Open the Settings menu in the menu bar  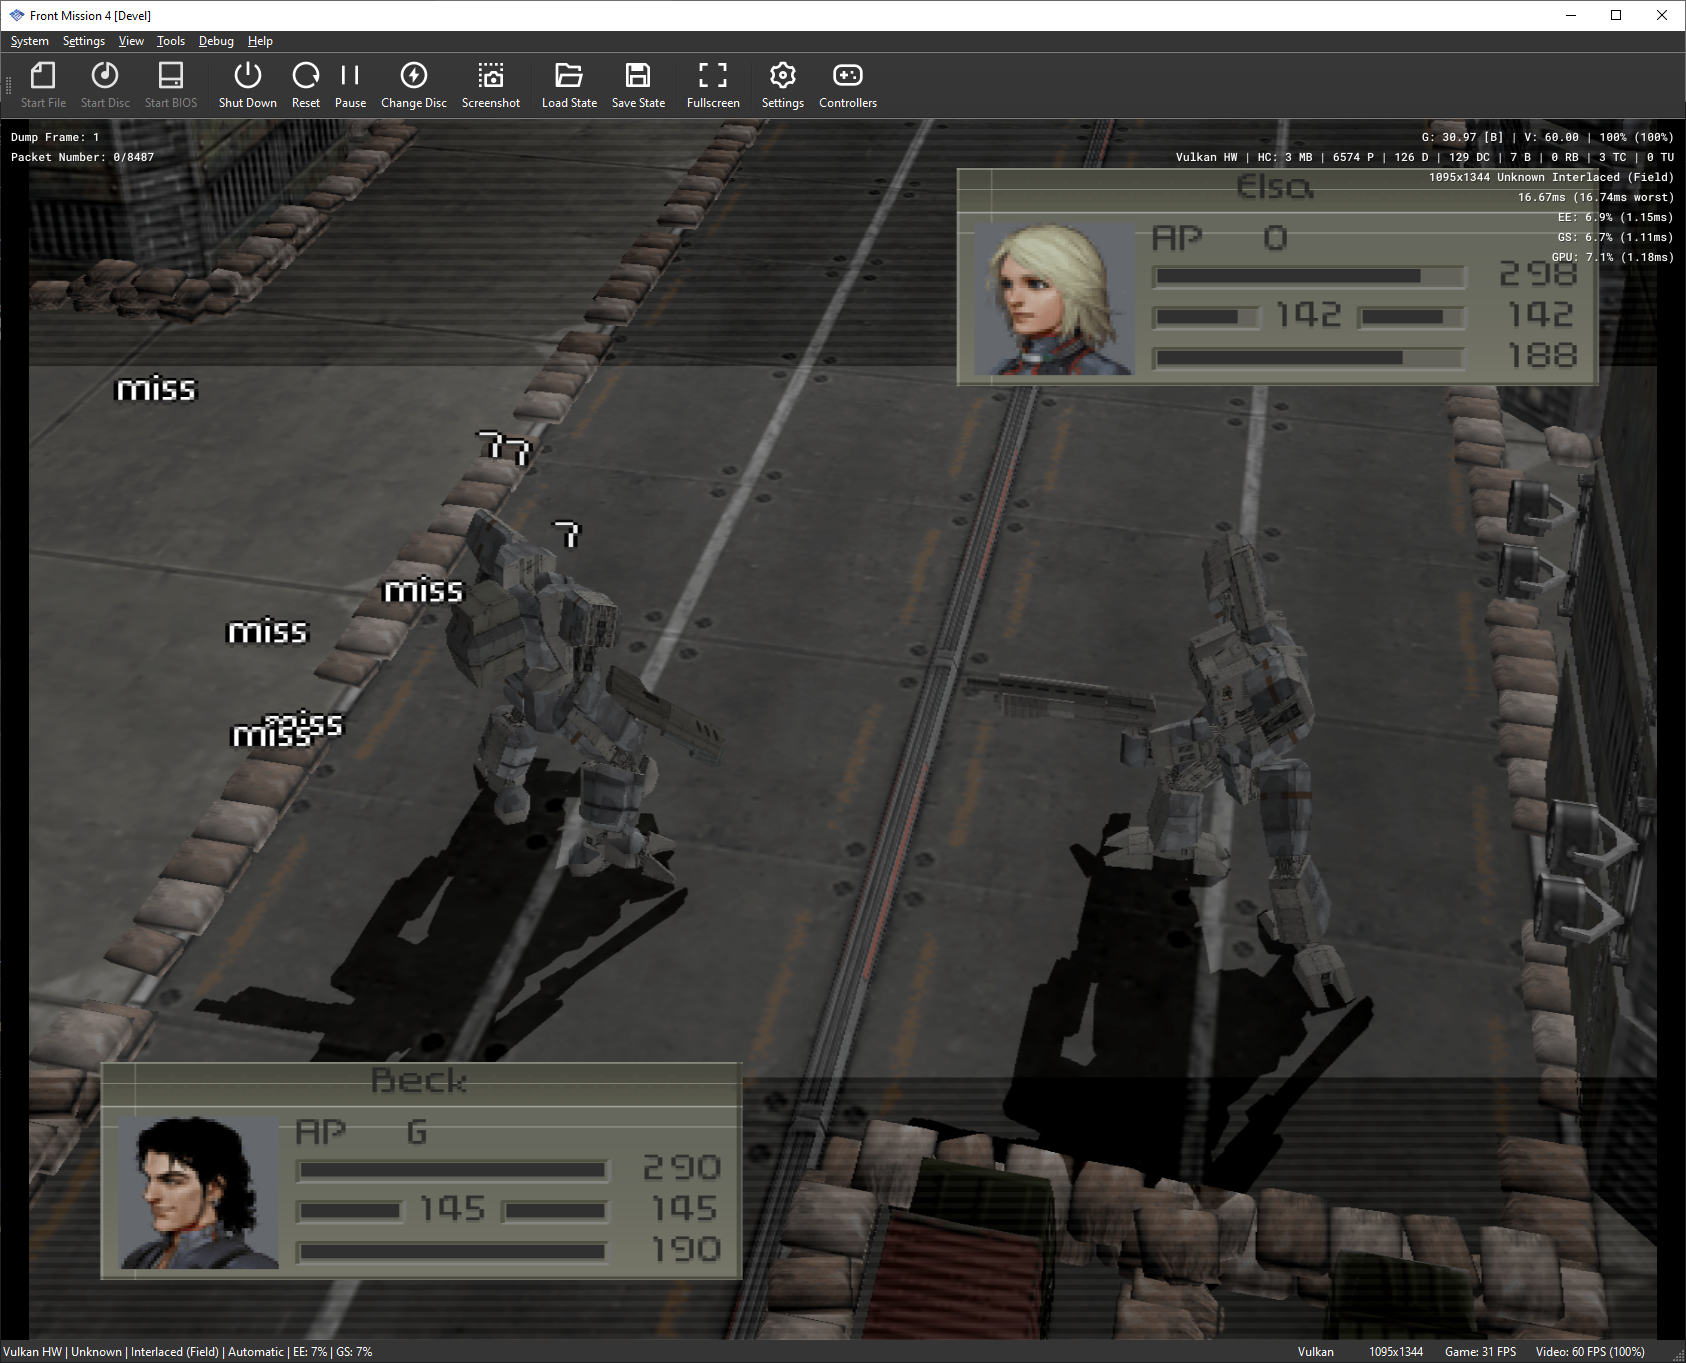coord(84,41)
